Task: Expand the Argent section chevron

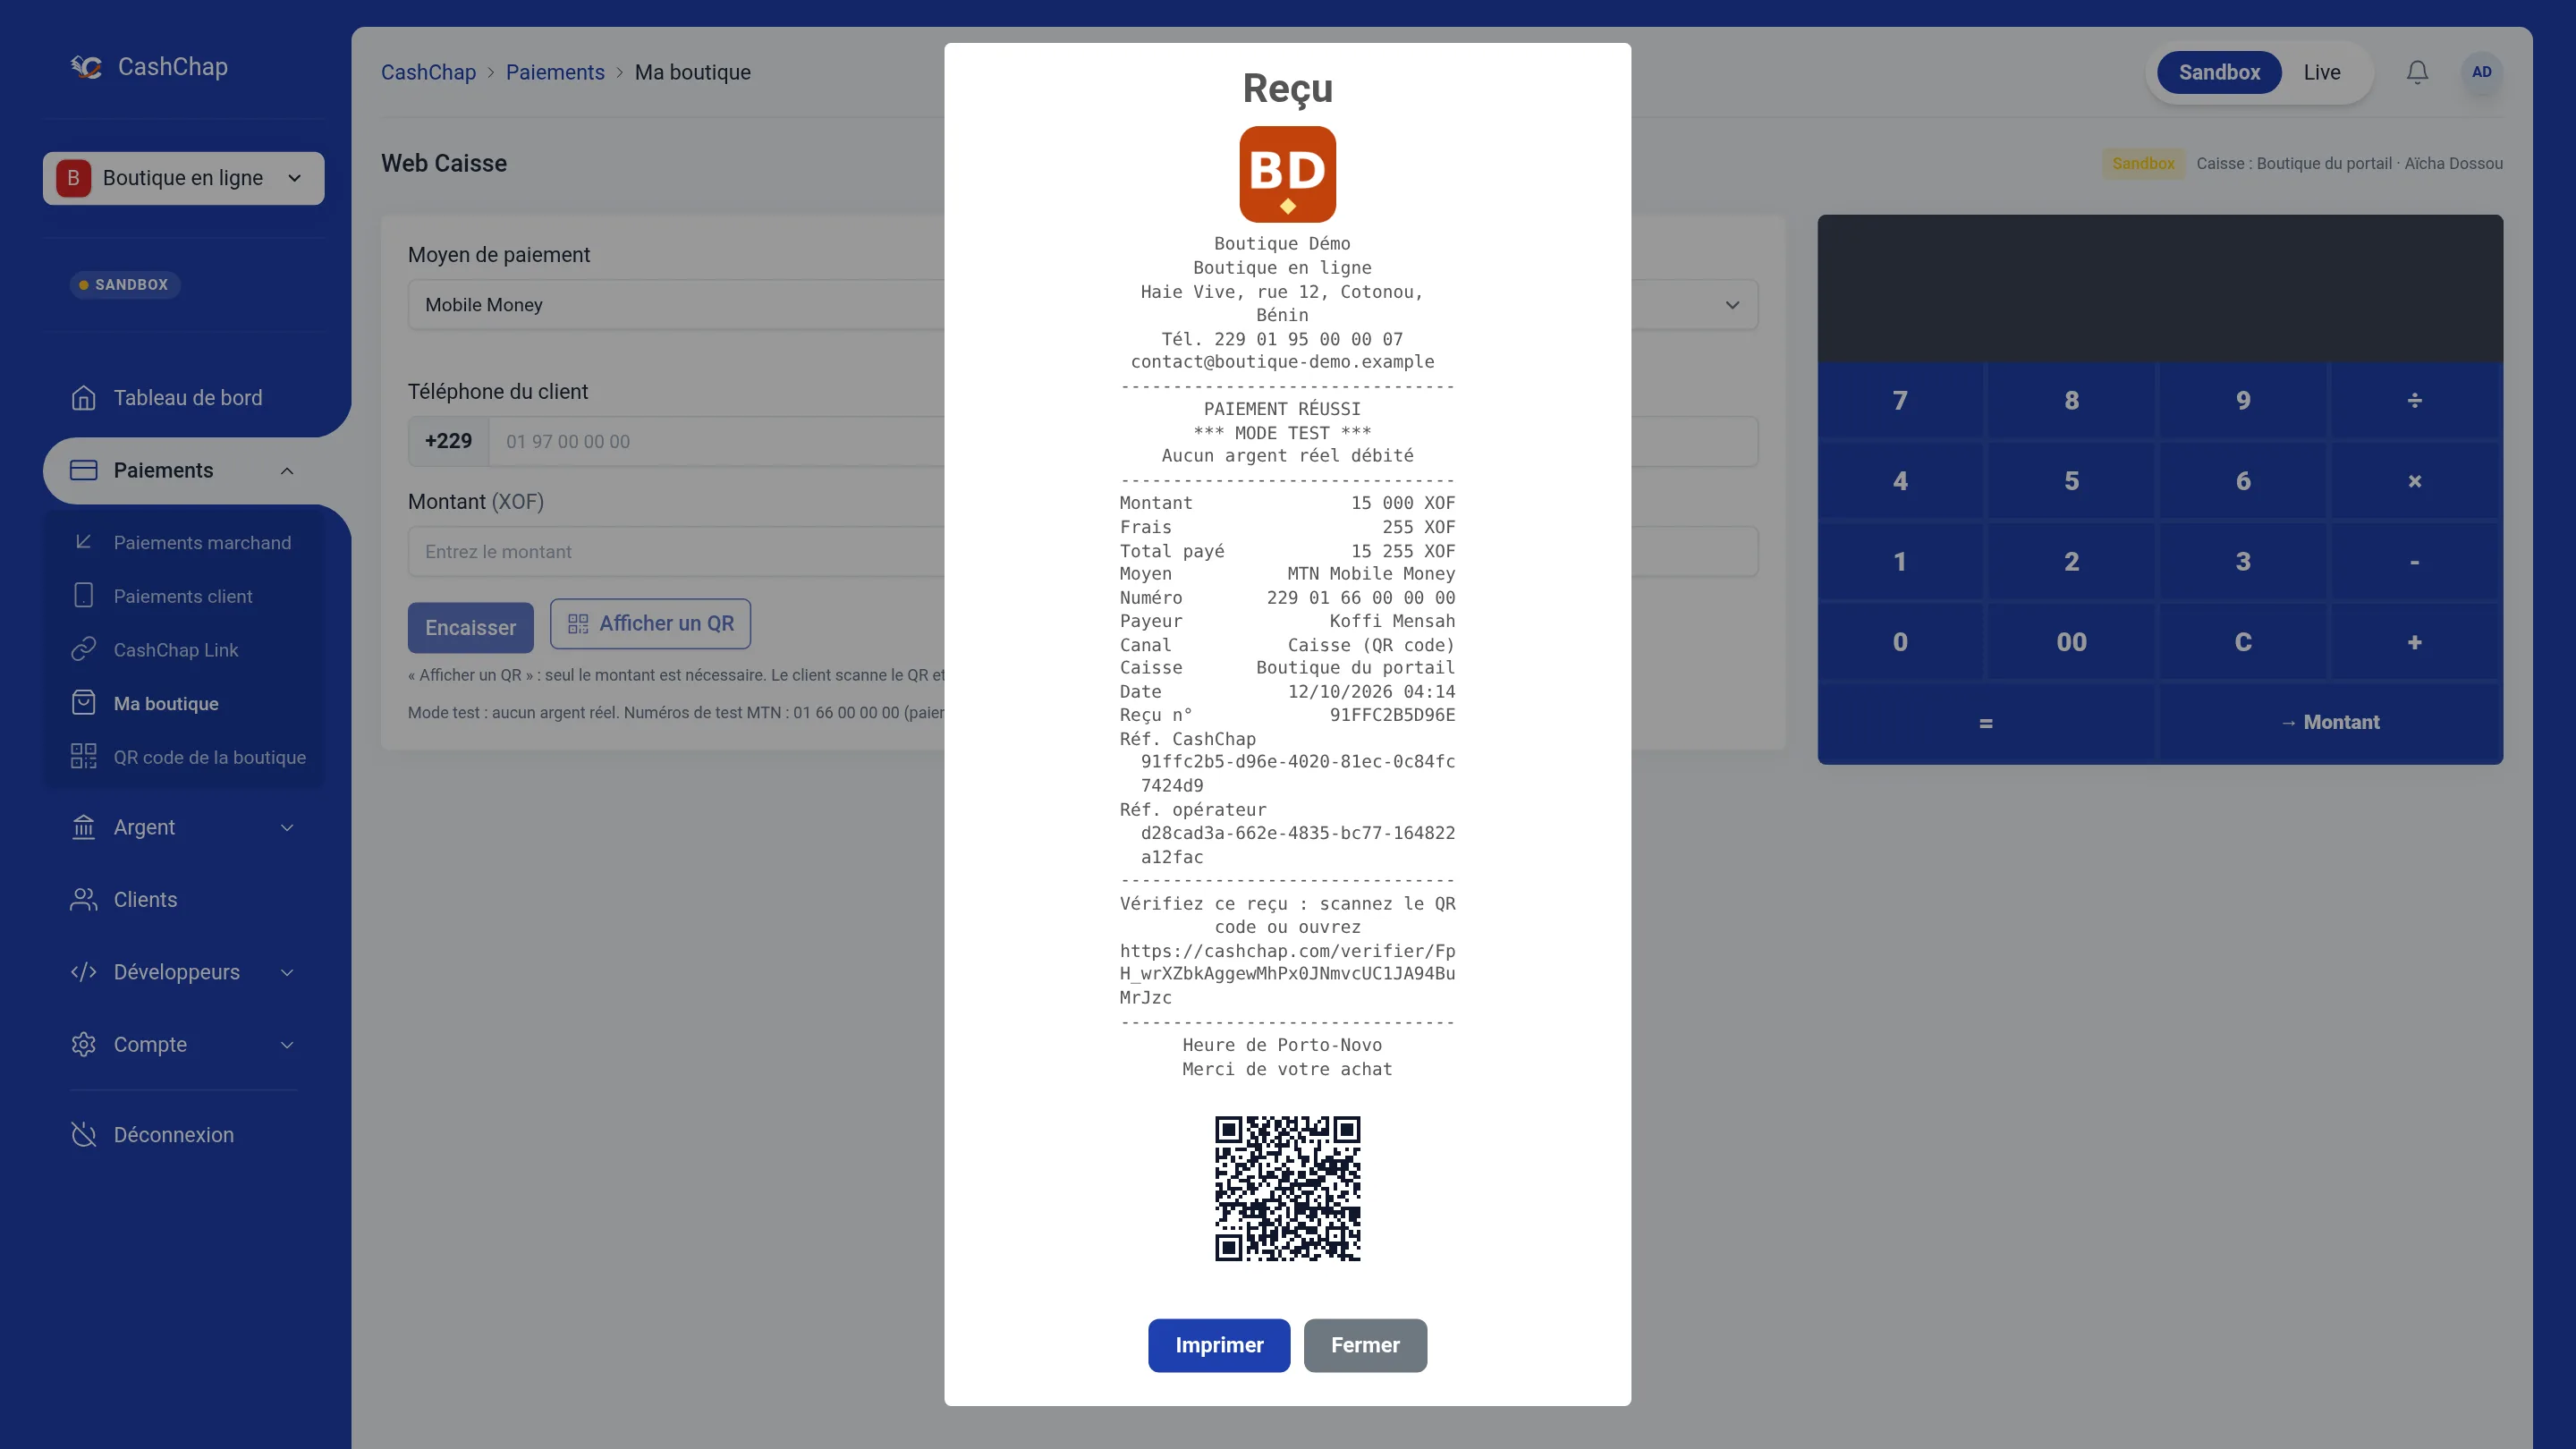Action: click(287, 828)
